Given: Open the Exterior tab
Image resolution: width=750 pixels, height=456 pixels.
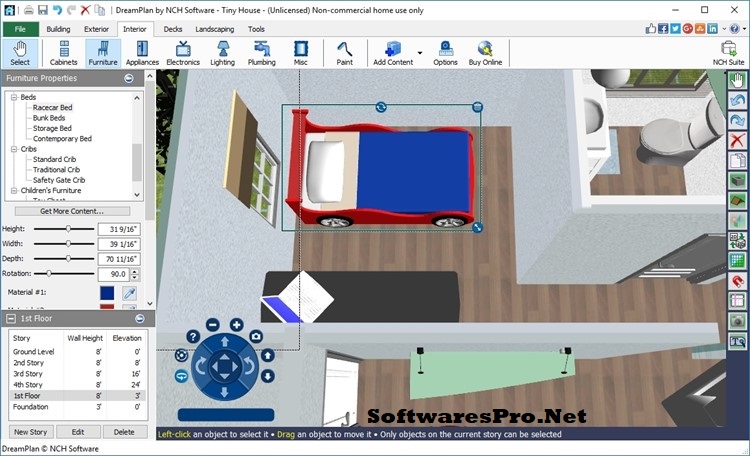Looking at the screenshot, I should tap(97, 29).
